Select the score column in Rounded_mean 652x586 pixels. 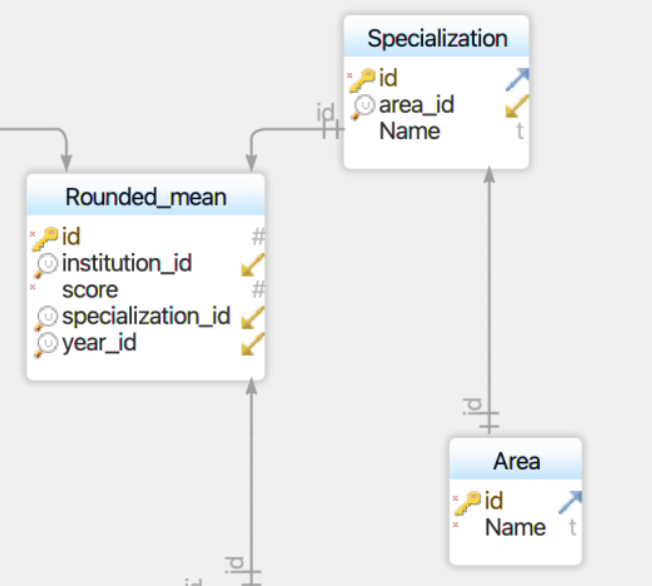[90, 290]
